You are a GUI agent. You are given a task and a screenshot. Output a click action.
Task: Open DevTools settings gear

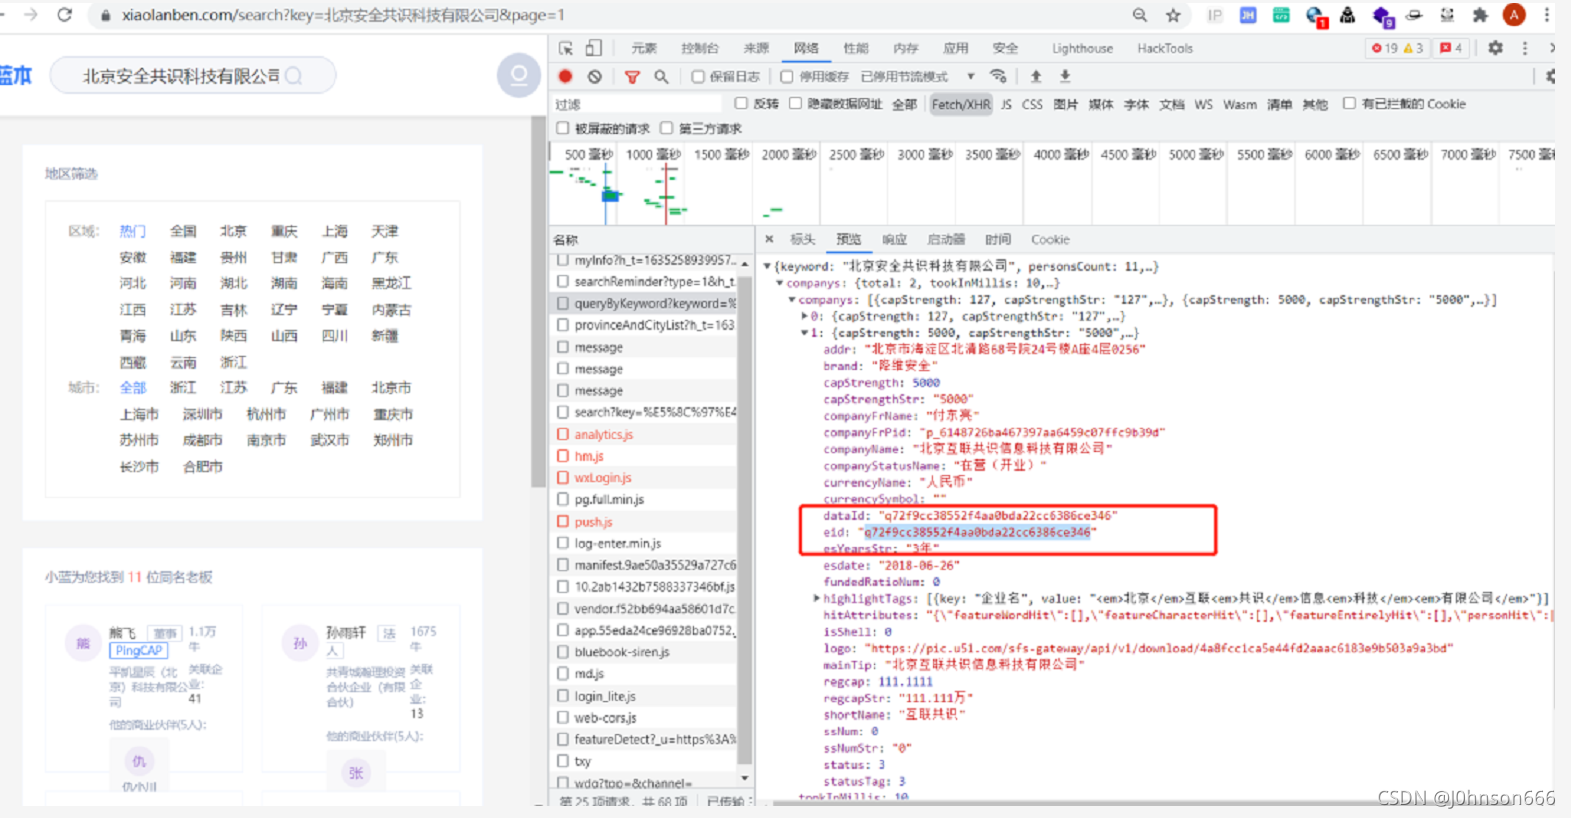[1495, 48]
